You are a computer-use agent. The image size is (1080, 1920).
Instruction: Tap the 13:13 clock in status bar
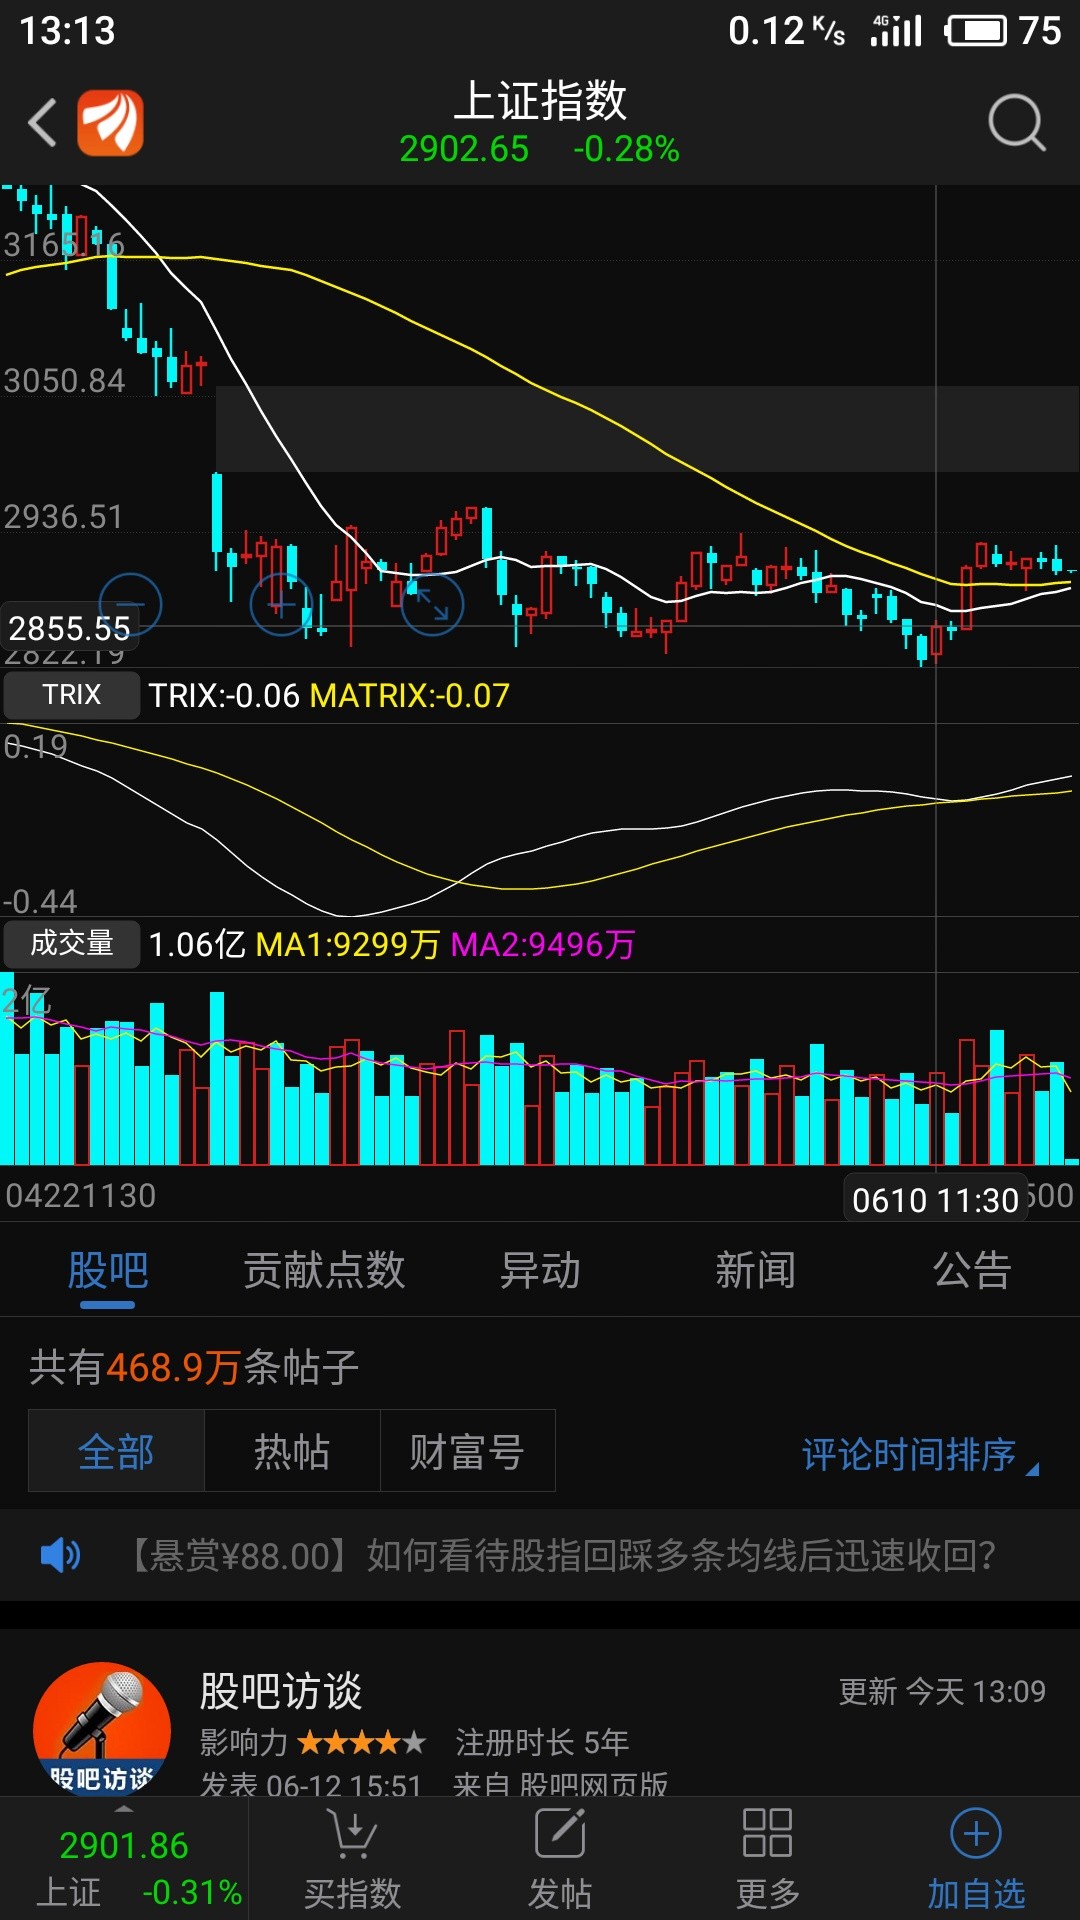[68, 31]
